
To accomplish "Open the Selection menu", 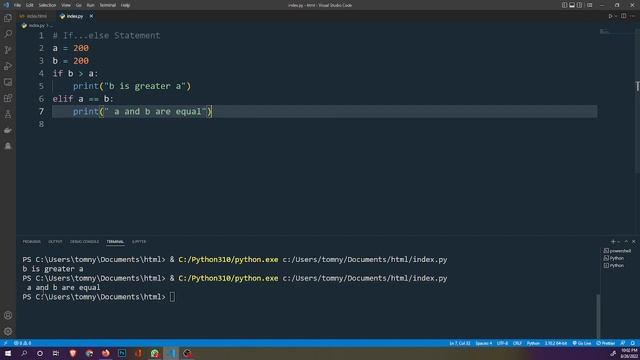I will click(x=47, y=5).
